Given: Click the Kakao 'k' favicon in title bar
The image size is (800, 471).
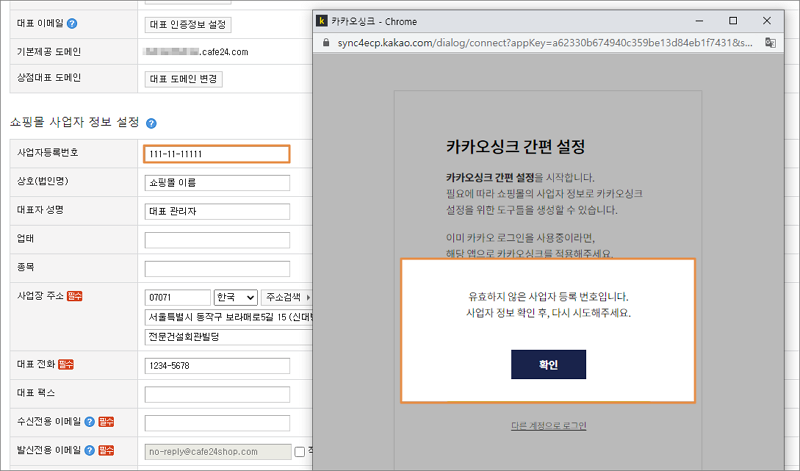Looking at the screenshot, I should [322, 20].
